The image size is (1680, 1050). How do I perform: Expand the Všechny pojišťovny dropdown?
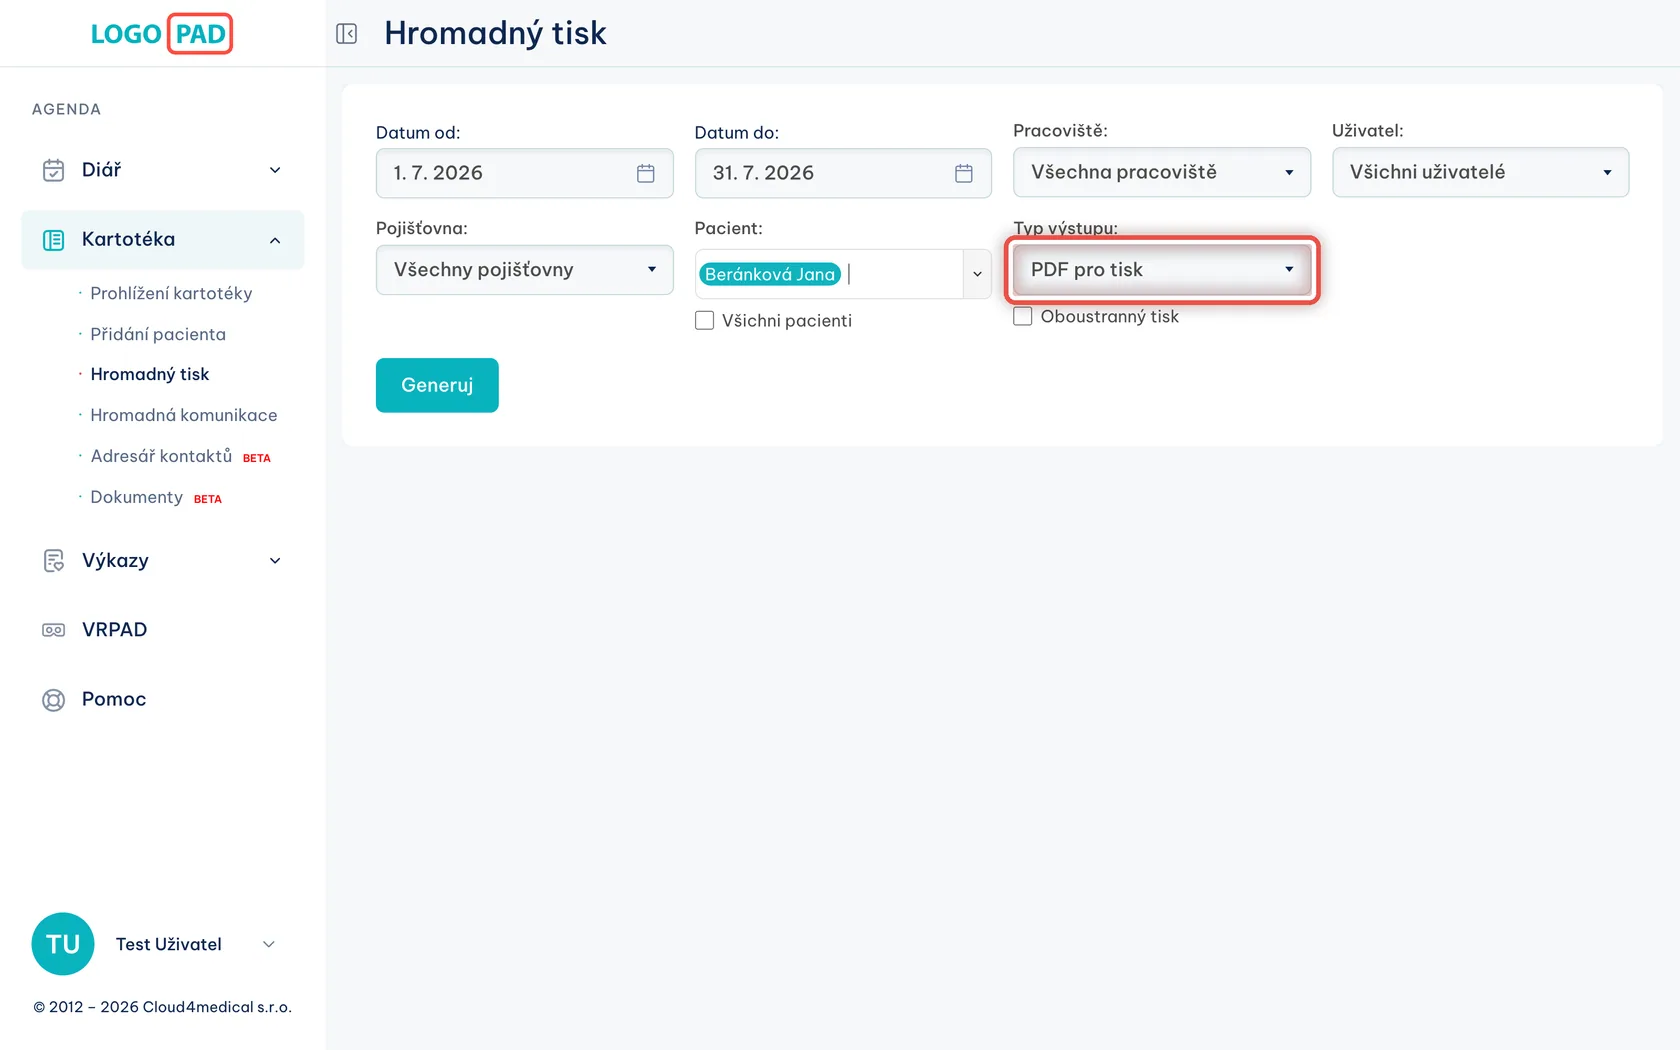(525, 270)
